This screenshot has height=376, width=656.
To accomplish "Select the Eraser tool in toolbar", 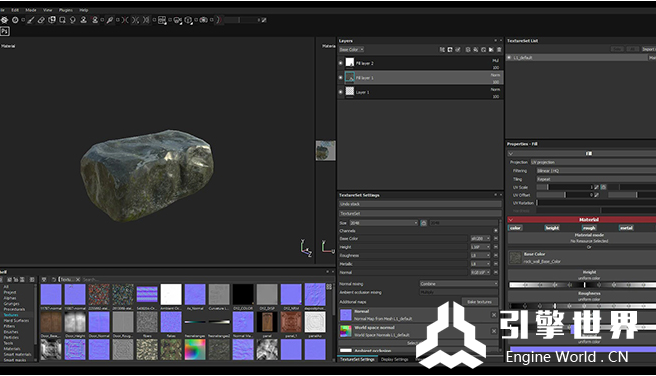I will [x=41, y=20].
